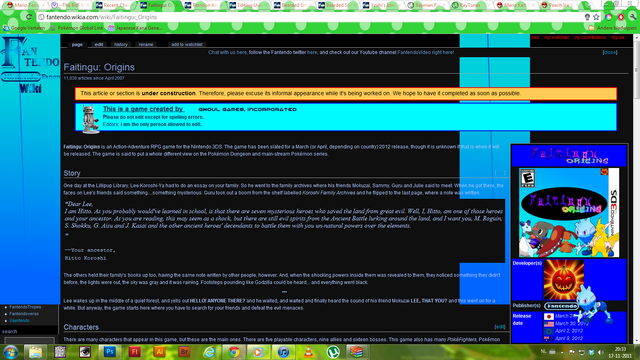Open the 'edit' wiki tab
The image size is (640, 360).
(x=99, y=44)
